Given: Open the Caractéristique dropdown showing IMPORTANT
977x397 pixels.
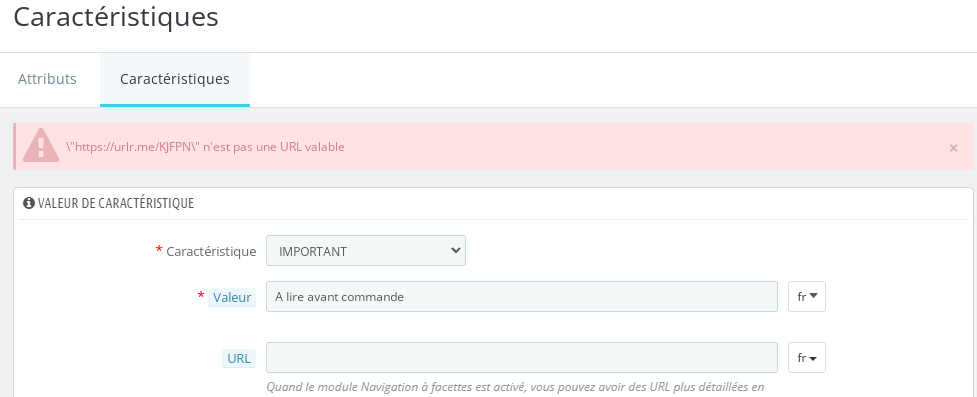Looking at the screenshot, I should point(366,251).
